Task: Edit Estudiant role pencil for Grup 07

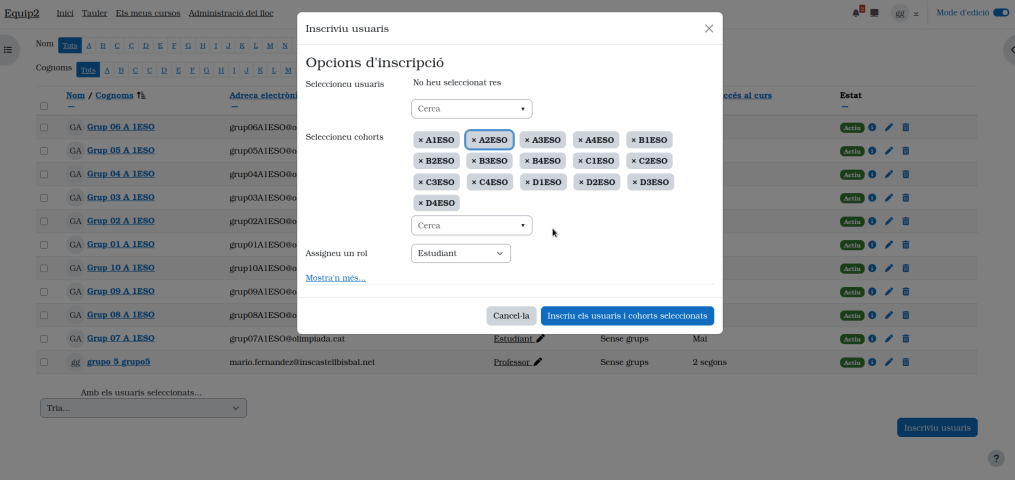Action: pyautogui.click(x=541, y=338)
